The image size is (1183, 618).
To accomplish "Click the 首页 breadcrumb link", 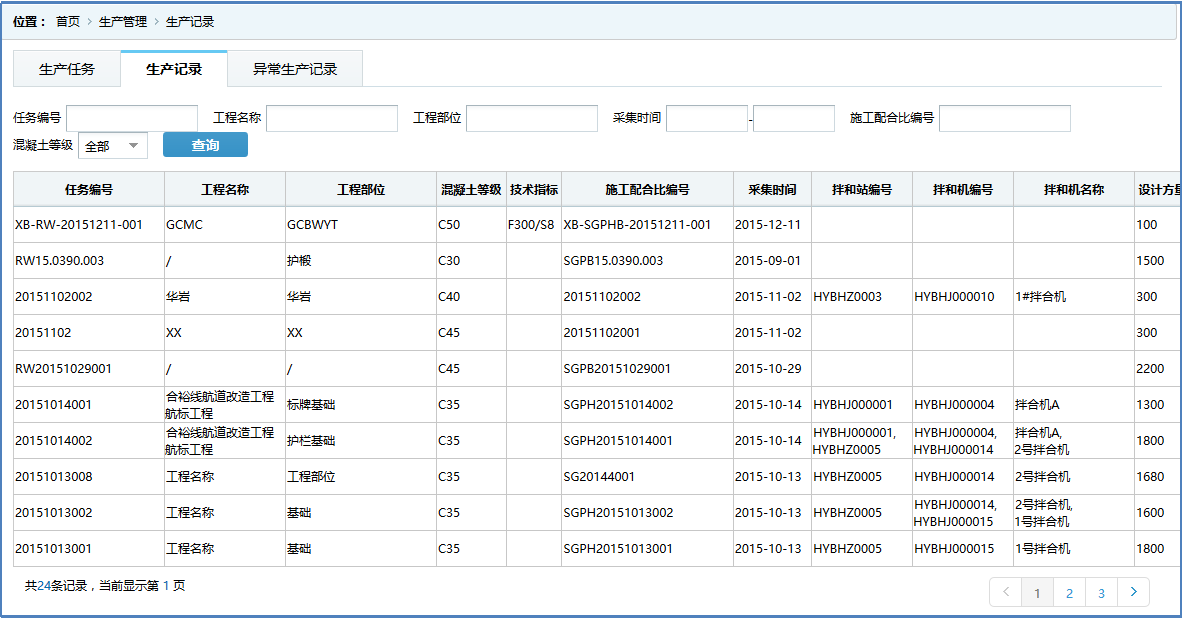I will point(68,21).
